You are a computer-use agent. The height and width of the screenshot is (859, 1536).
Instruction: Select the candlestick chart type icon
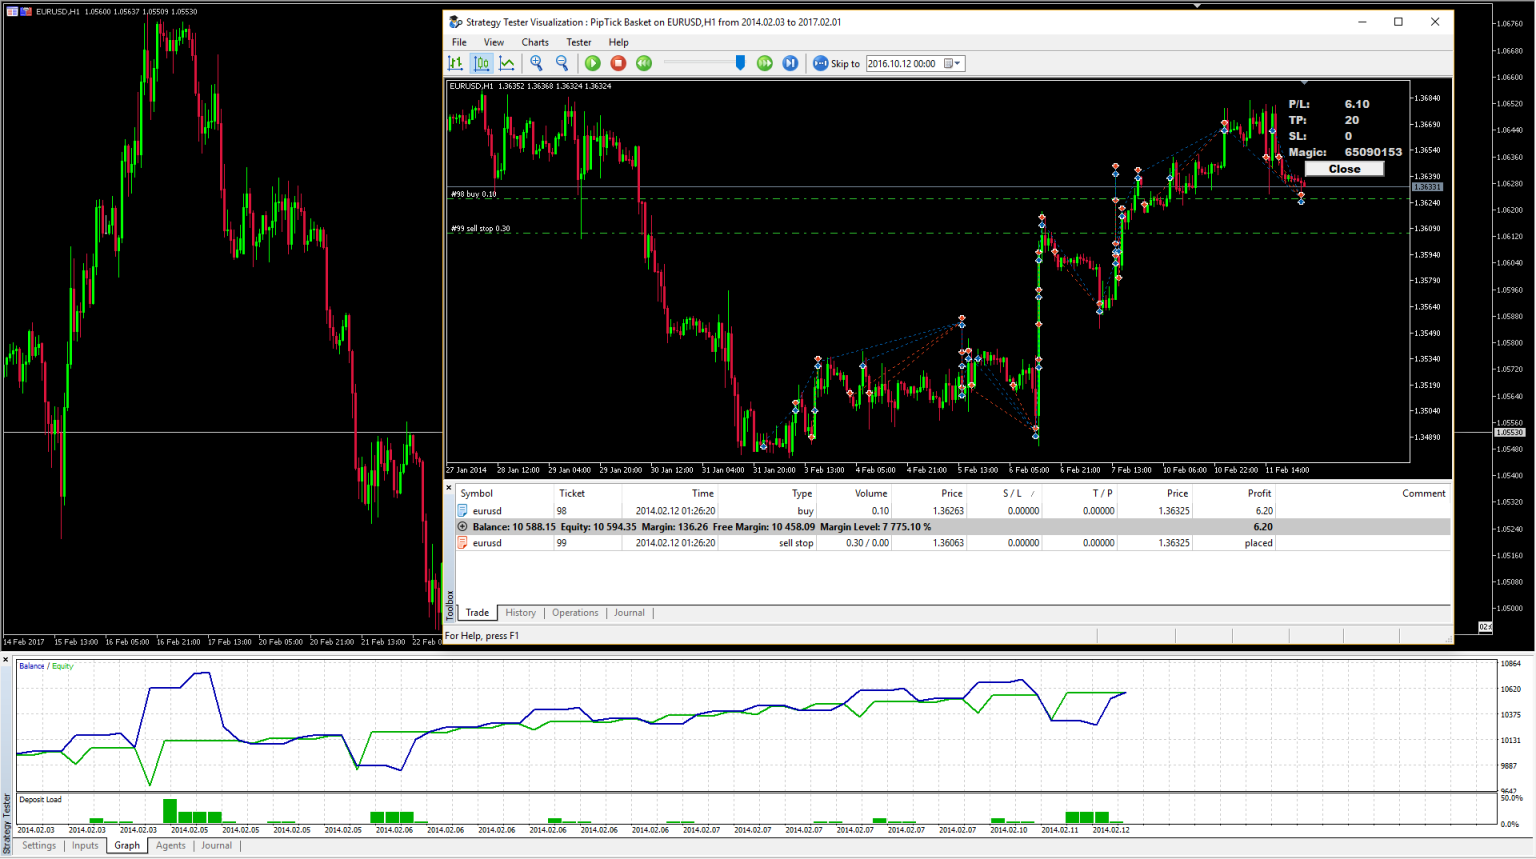[x=482, y=63]
